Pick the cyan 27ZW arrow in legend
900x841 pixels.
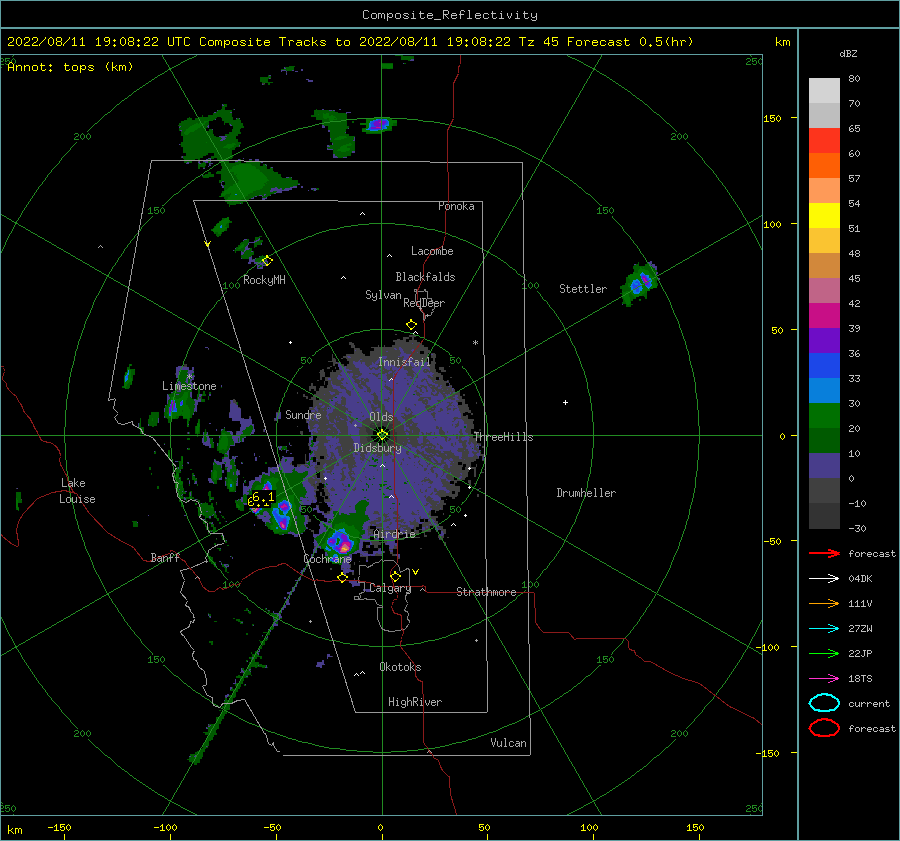pos(824,629)
